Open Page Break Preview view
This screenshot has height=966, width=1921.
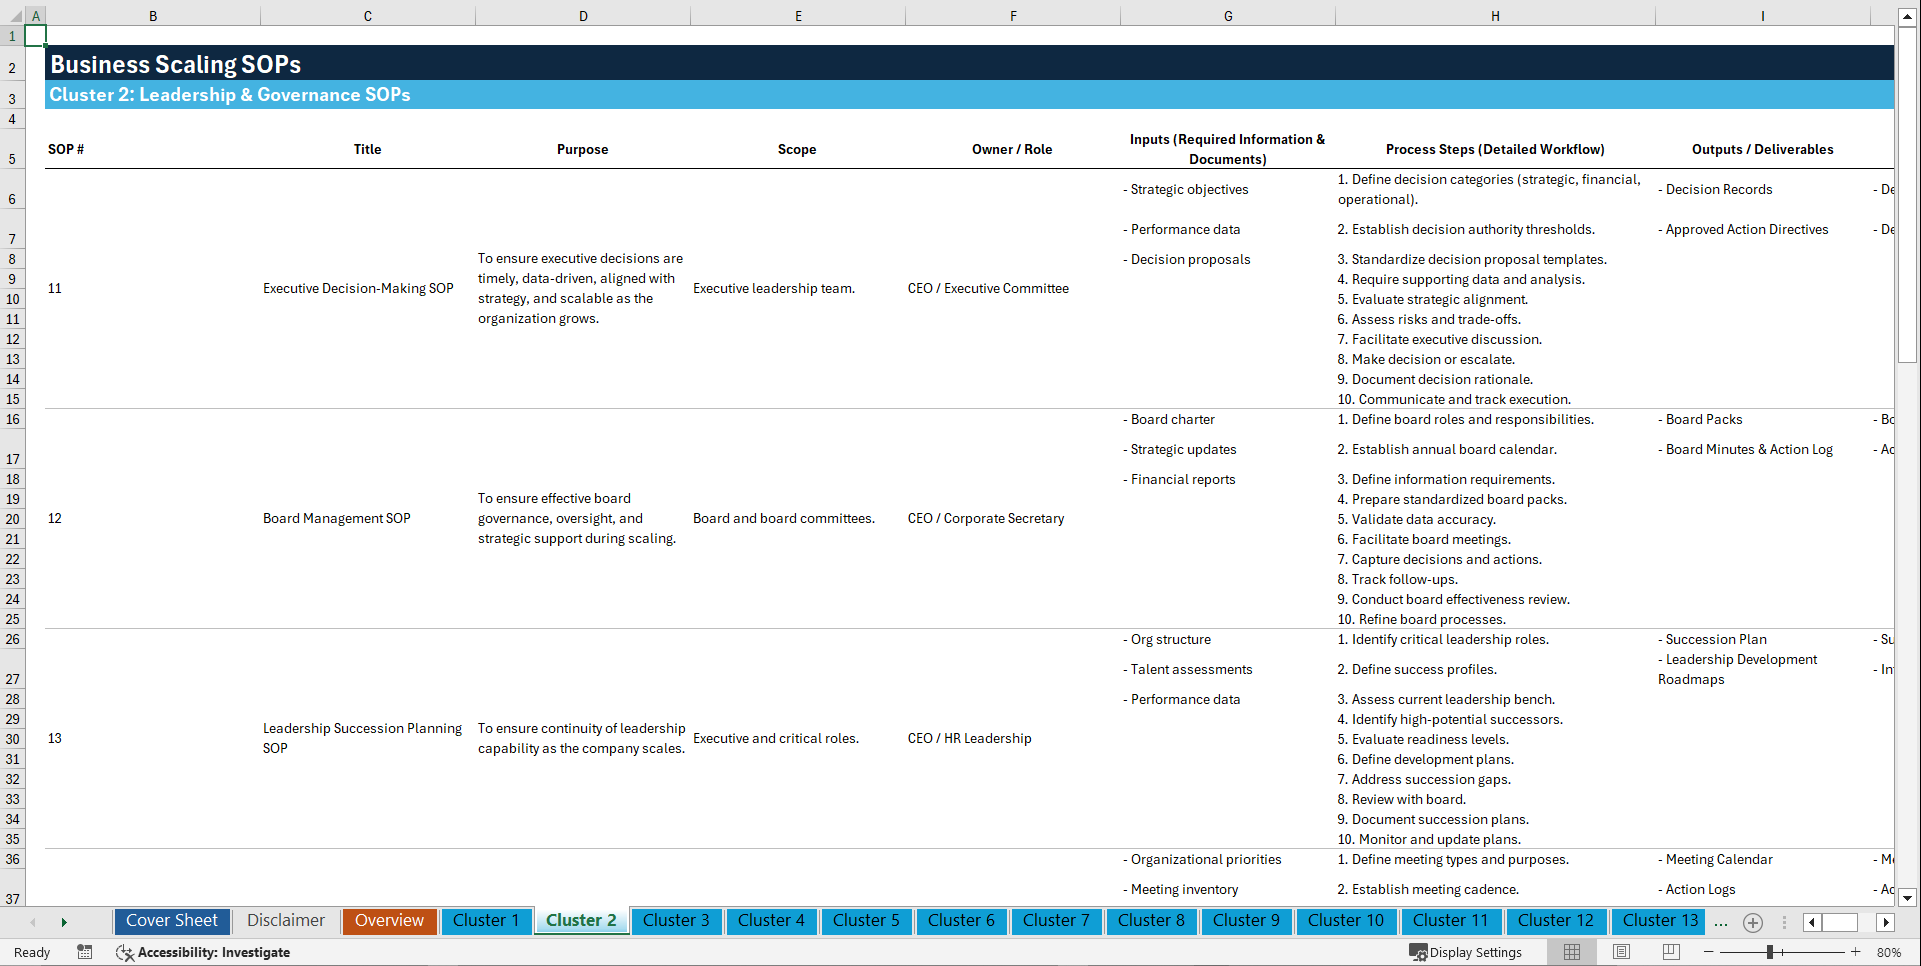(x=1671, y=952)
